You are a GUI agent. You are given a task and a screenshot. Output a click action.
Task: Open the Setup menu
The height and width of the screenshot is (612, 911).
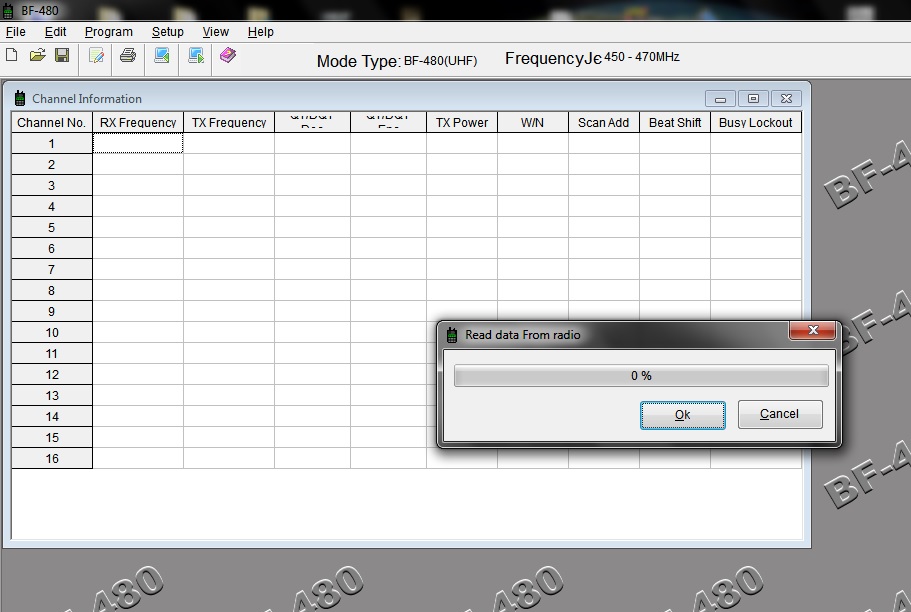[167, 32]
